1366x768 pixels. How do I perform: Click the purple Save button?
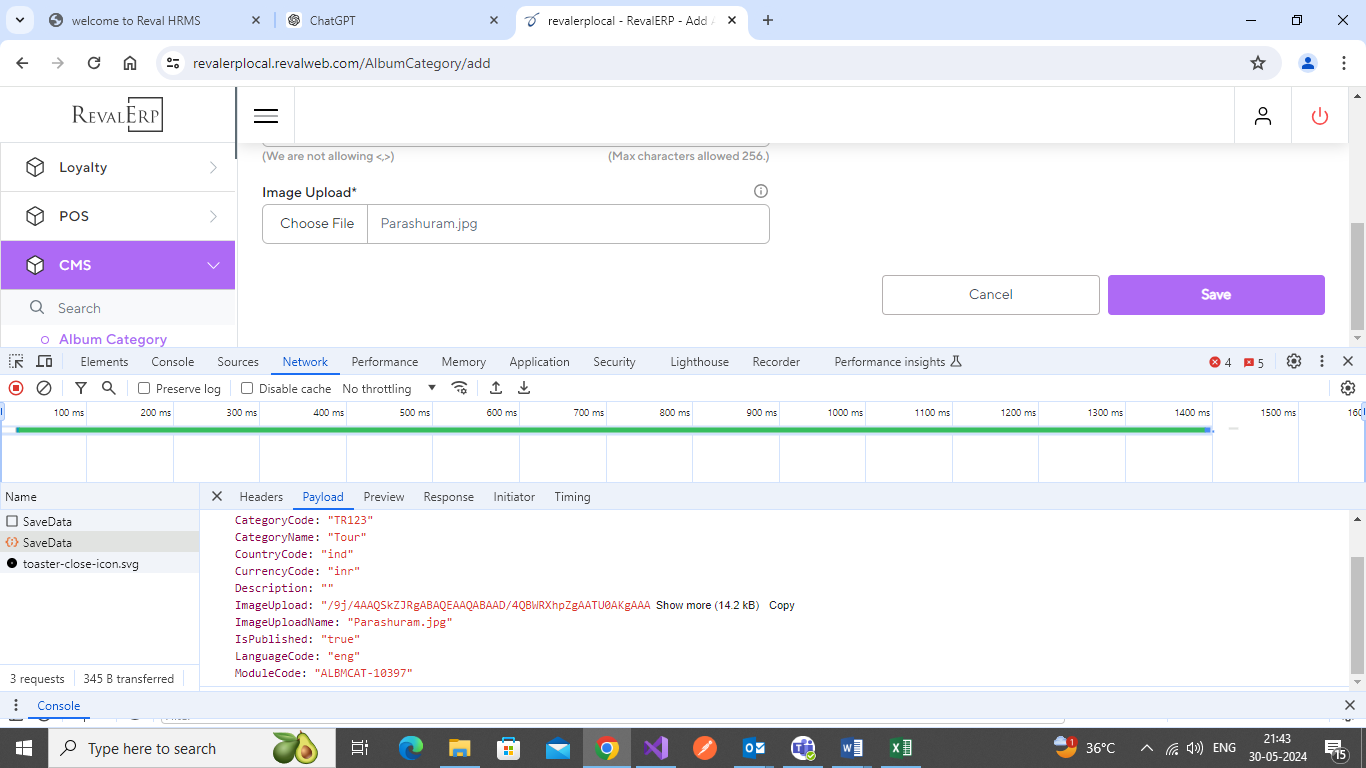[1215, 295]
